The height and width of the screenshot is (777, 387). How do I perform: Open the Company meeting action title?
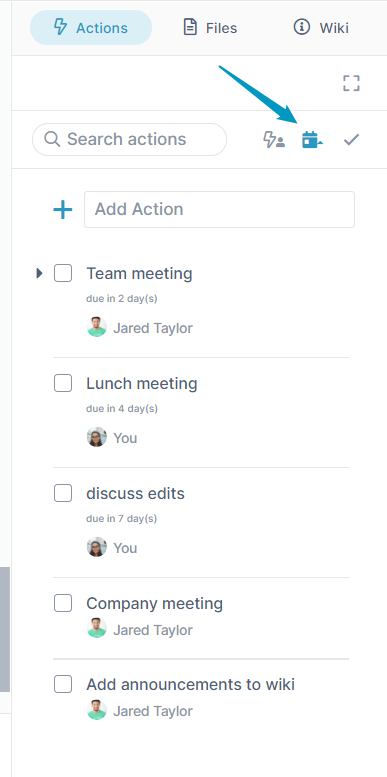(155, 604)
